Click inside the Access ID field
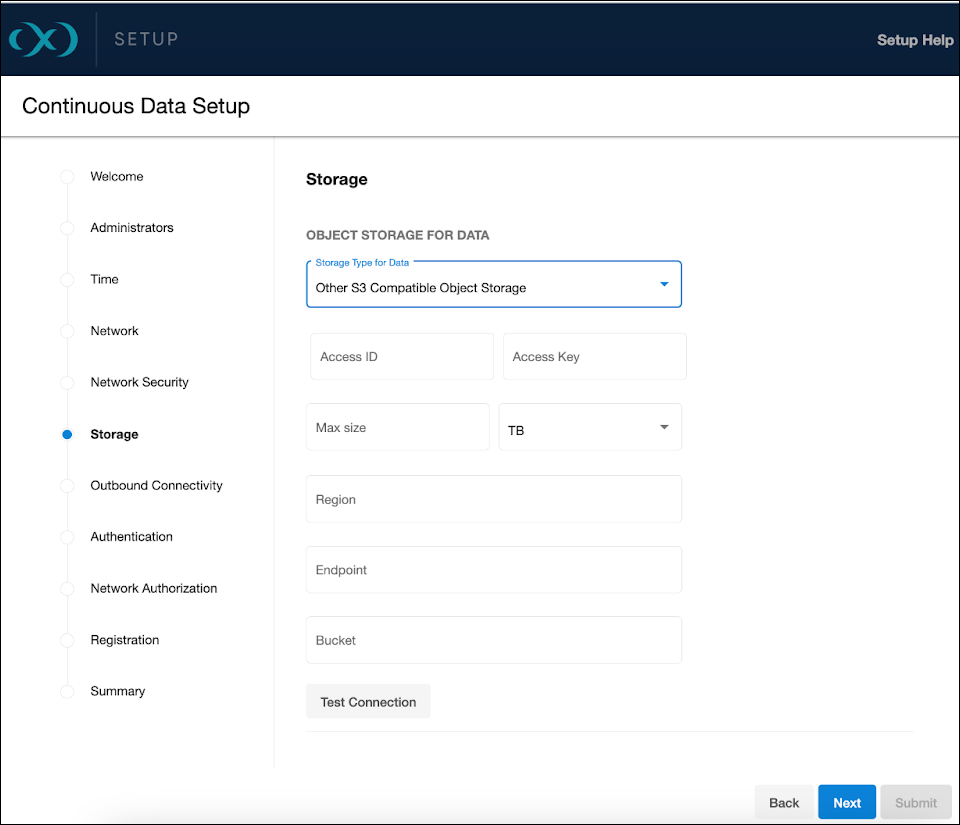 click(401, 356)
